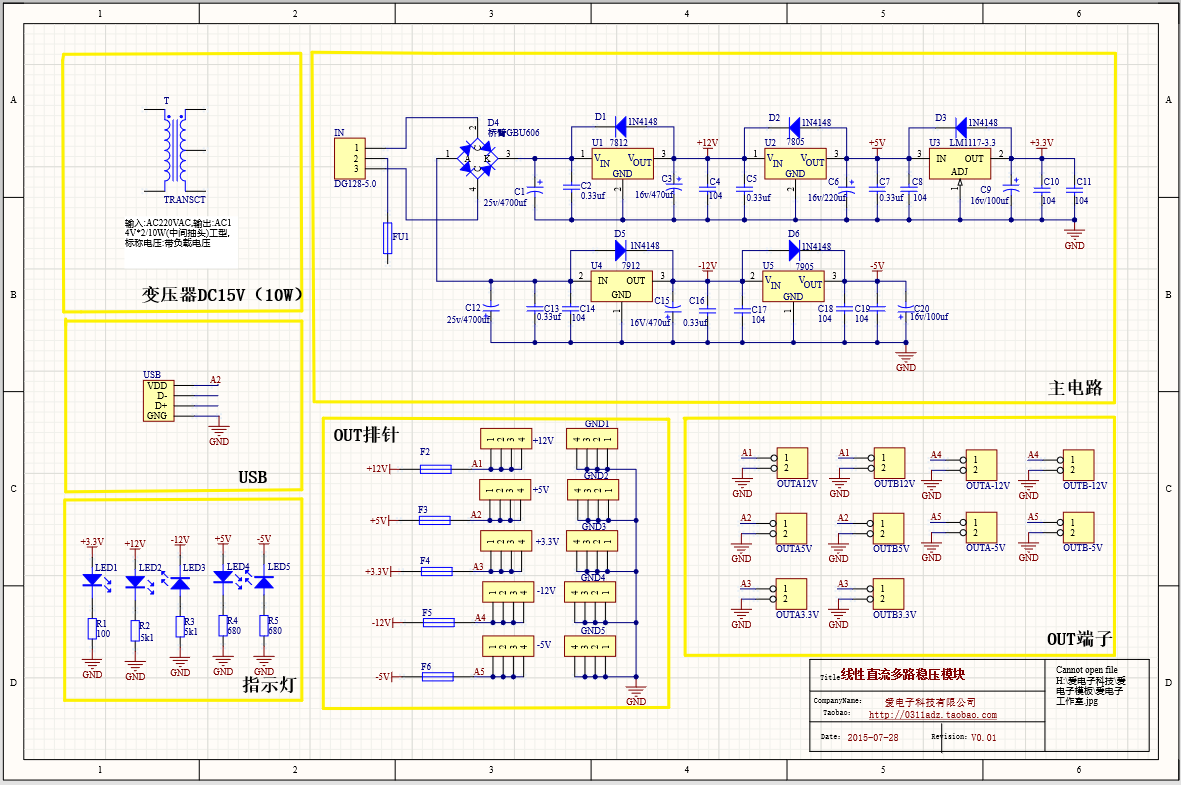Select the D6 1N4148 diode symbol

[794, 249]
